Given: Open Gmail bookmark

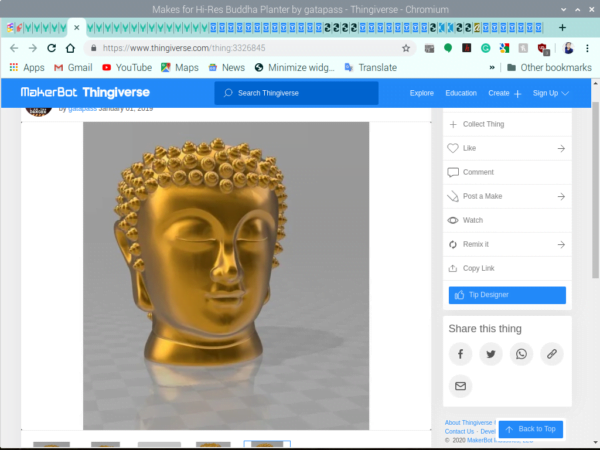Looking at the screenshot, I should pos(73,67).
